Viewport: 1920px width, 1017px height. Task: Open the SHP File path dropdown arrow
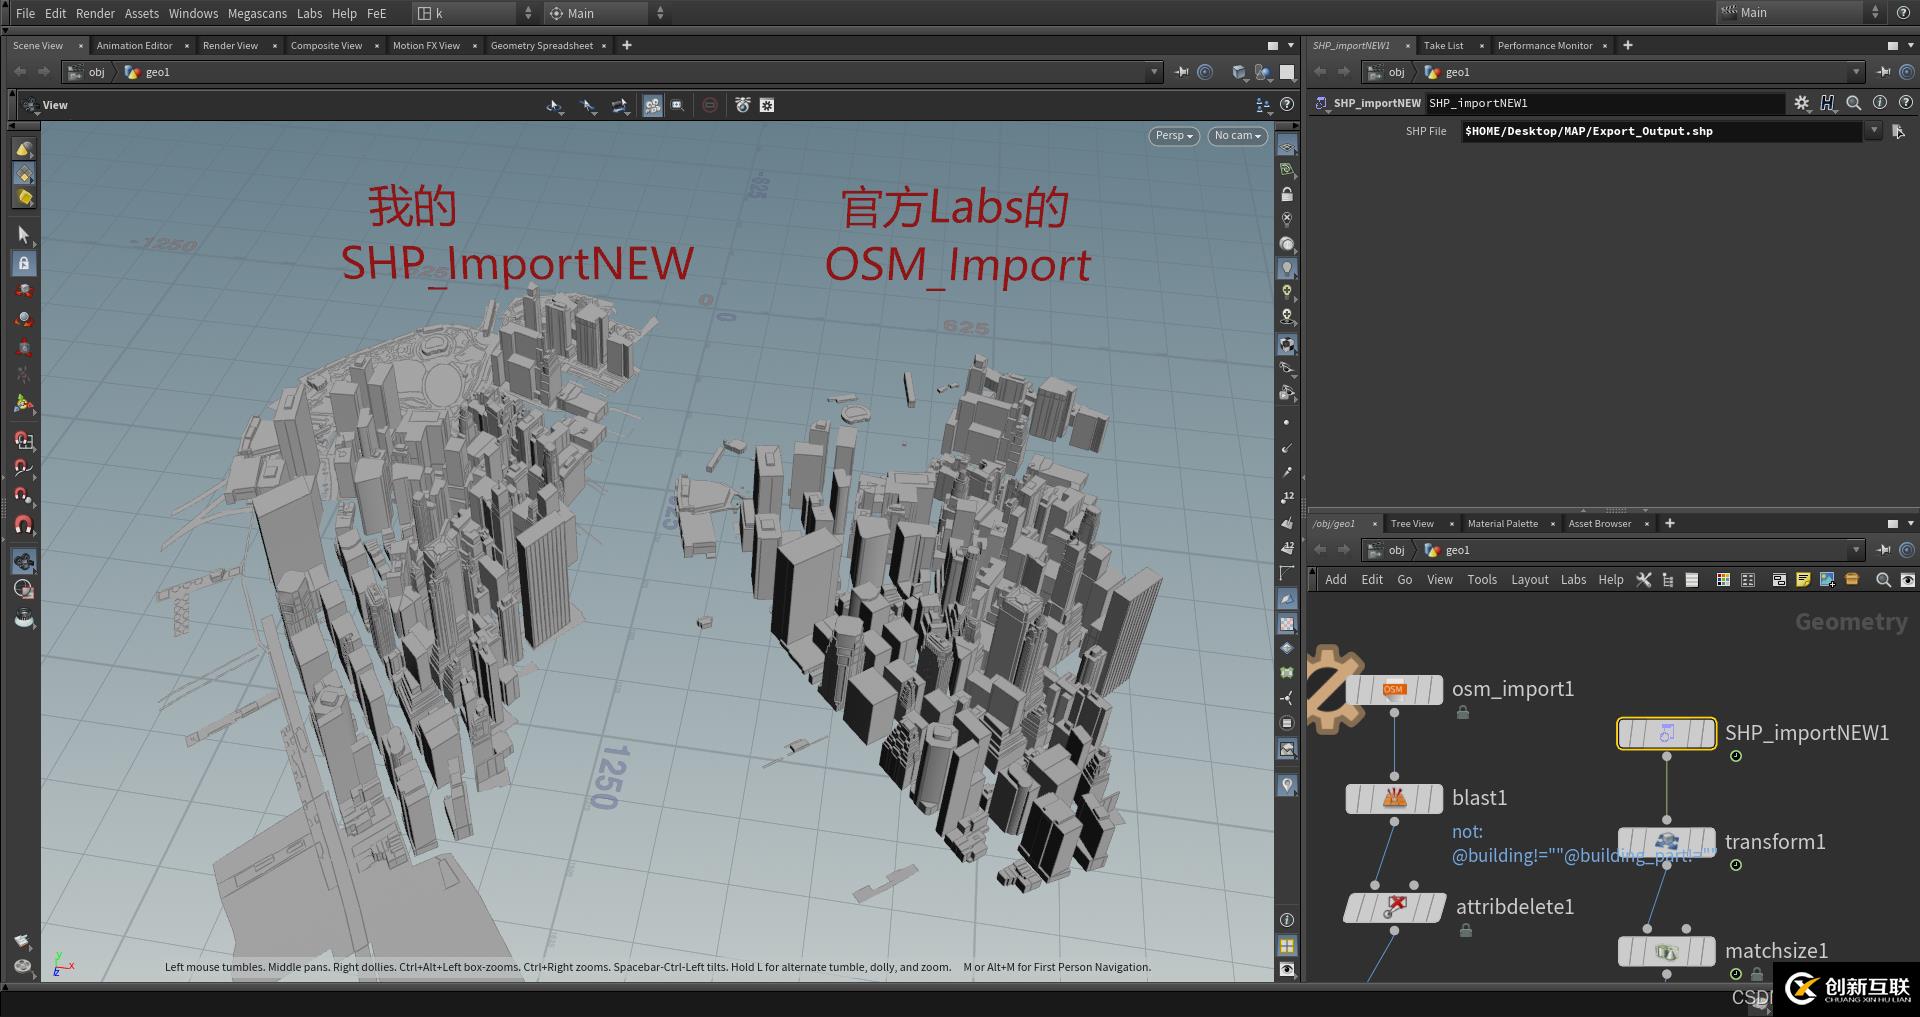(x=1873, y=131)
